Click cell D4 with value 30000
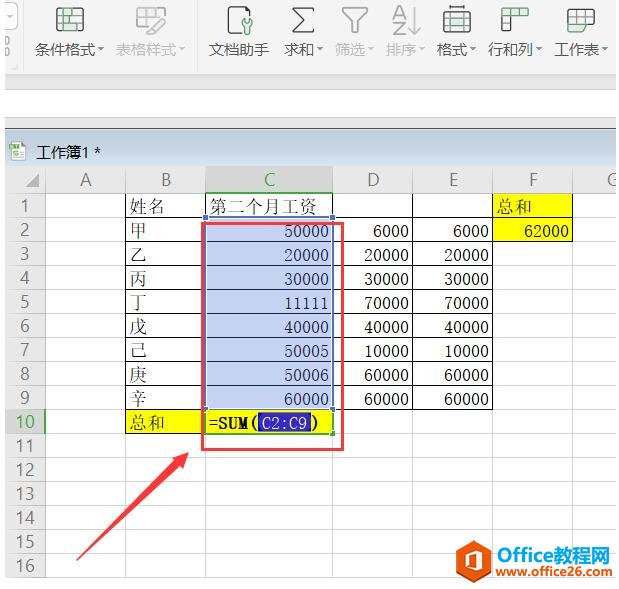The height and width of the screenshot is (589, 619). coord(373,278)
